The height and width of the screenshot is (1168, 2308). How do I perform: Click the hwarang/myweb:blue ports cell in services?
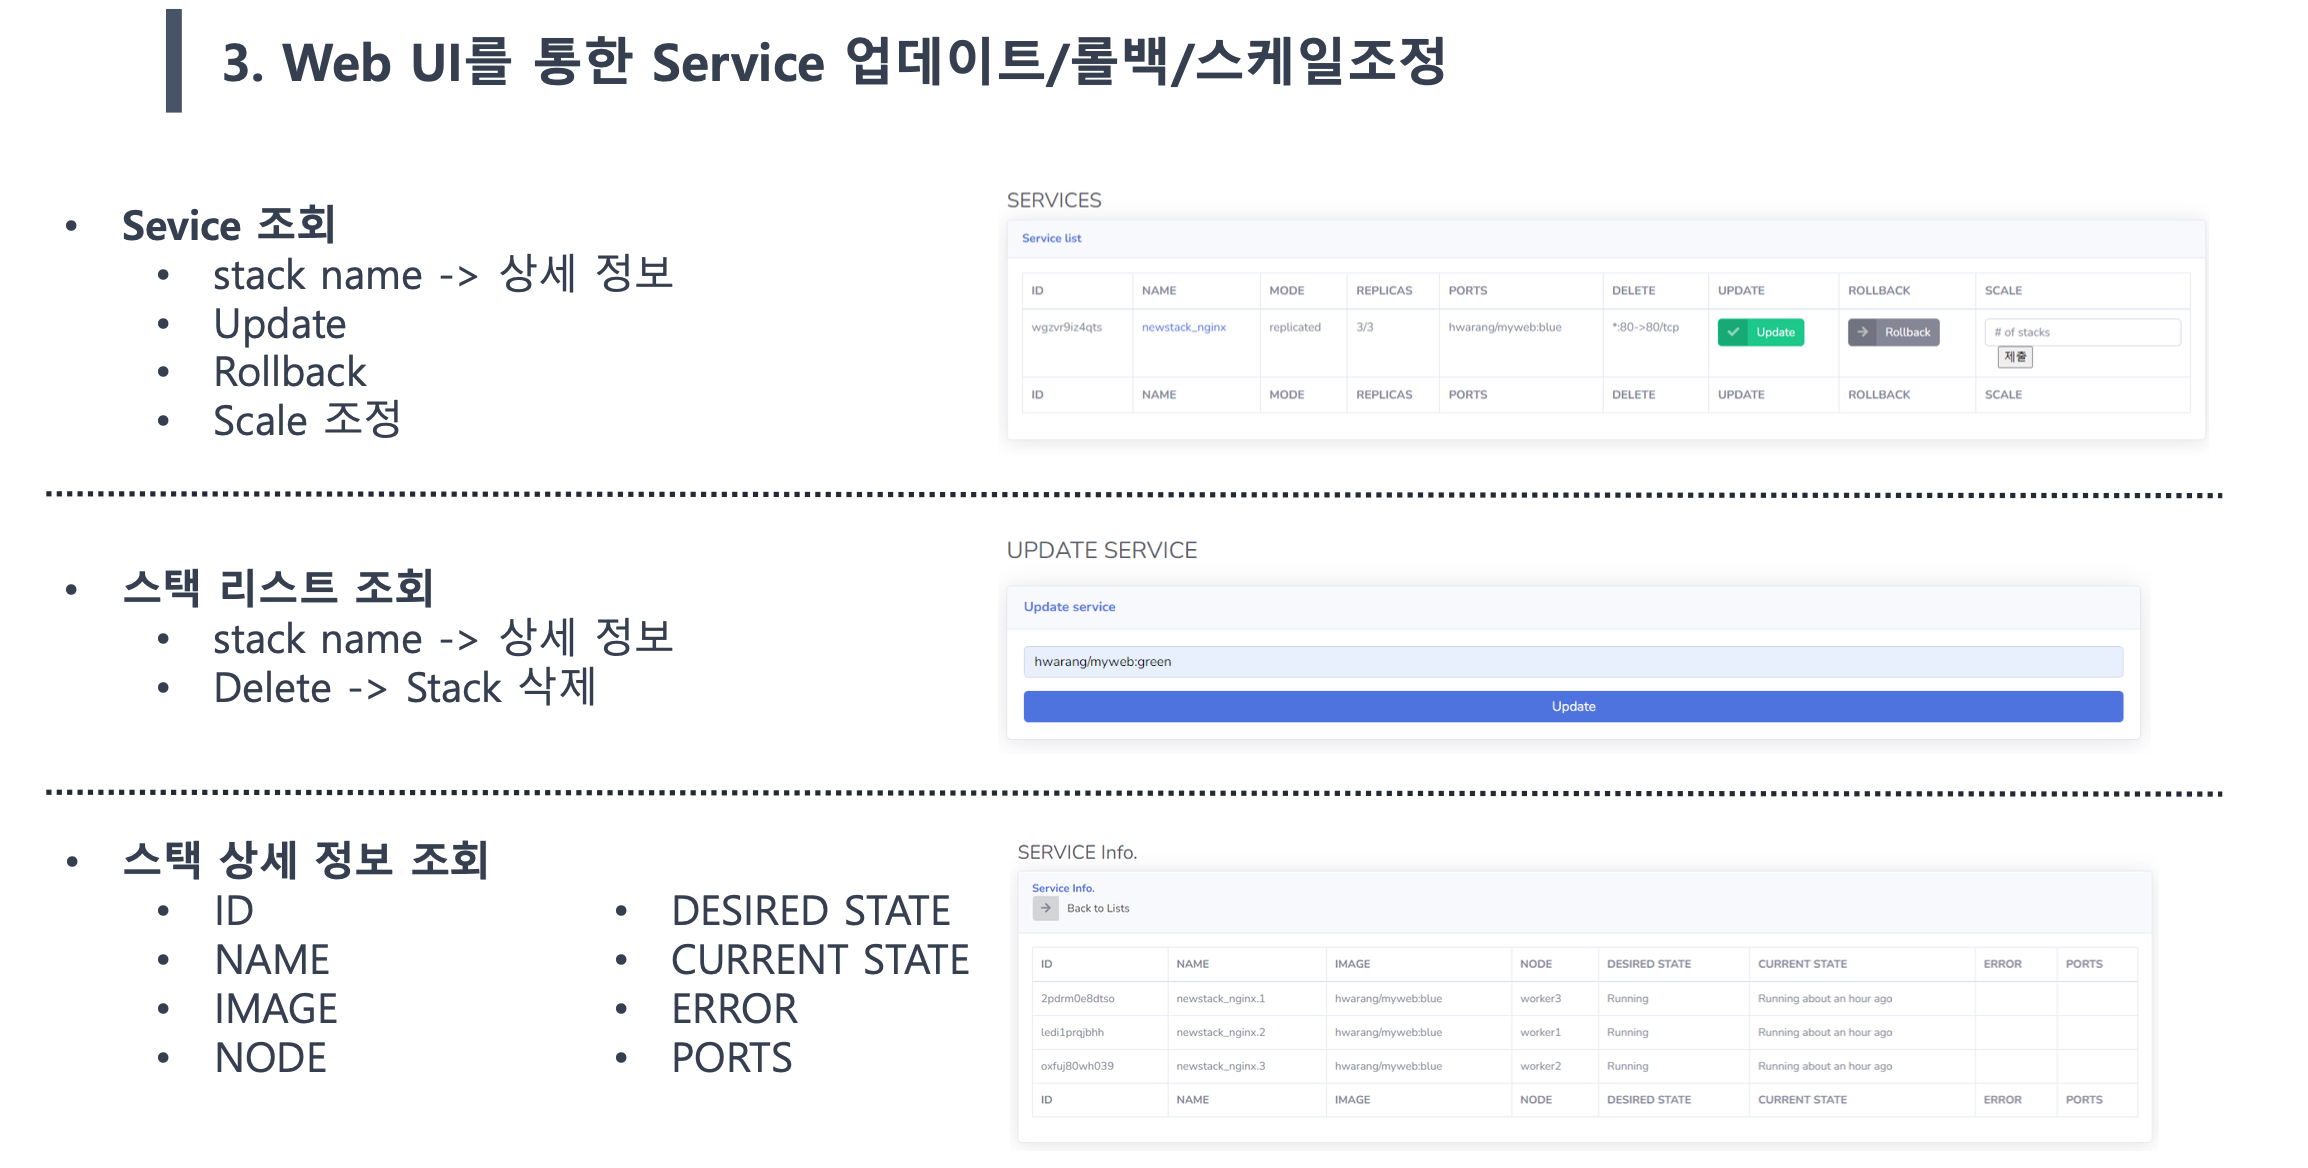point(1504,327)
